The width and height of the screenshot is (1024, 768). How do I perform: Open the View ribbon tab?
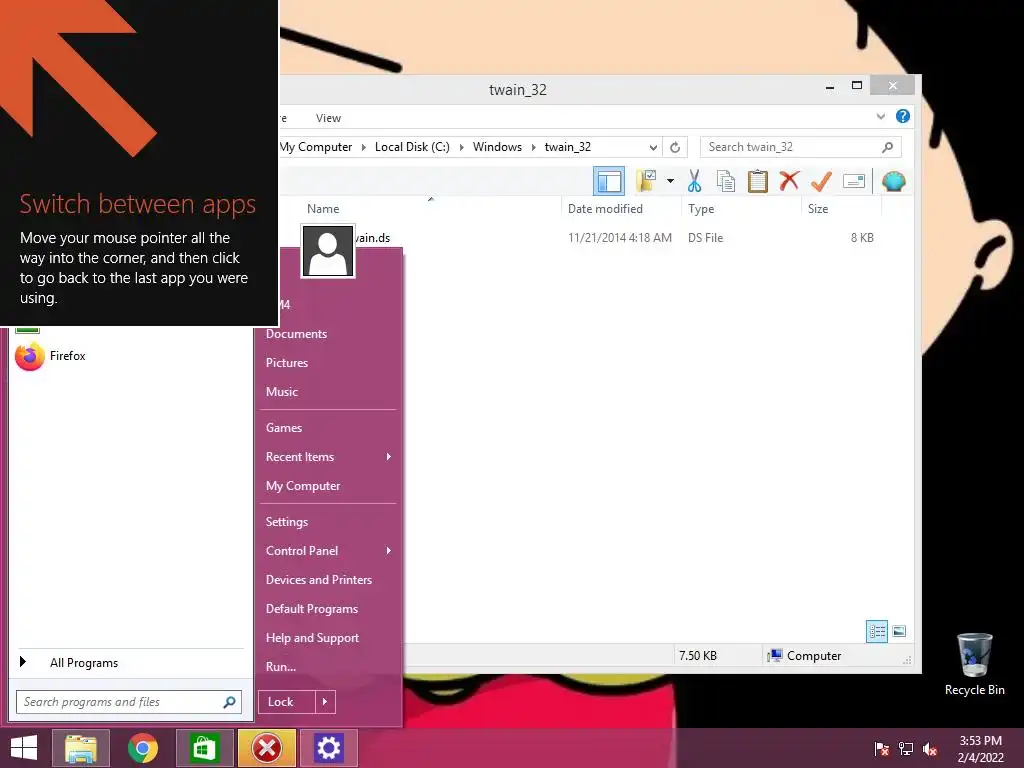tap(328, 118)
